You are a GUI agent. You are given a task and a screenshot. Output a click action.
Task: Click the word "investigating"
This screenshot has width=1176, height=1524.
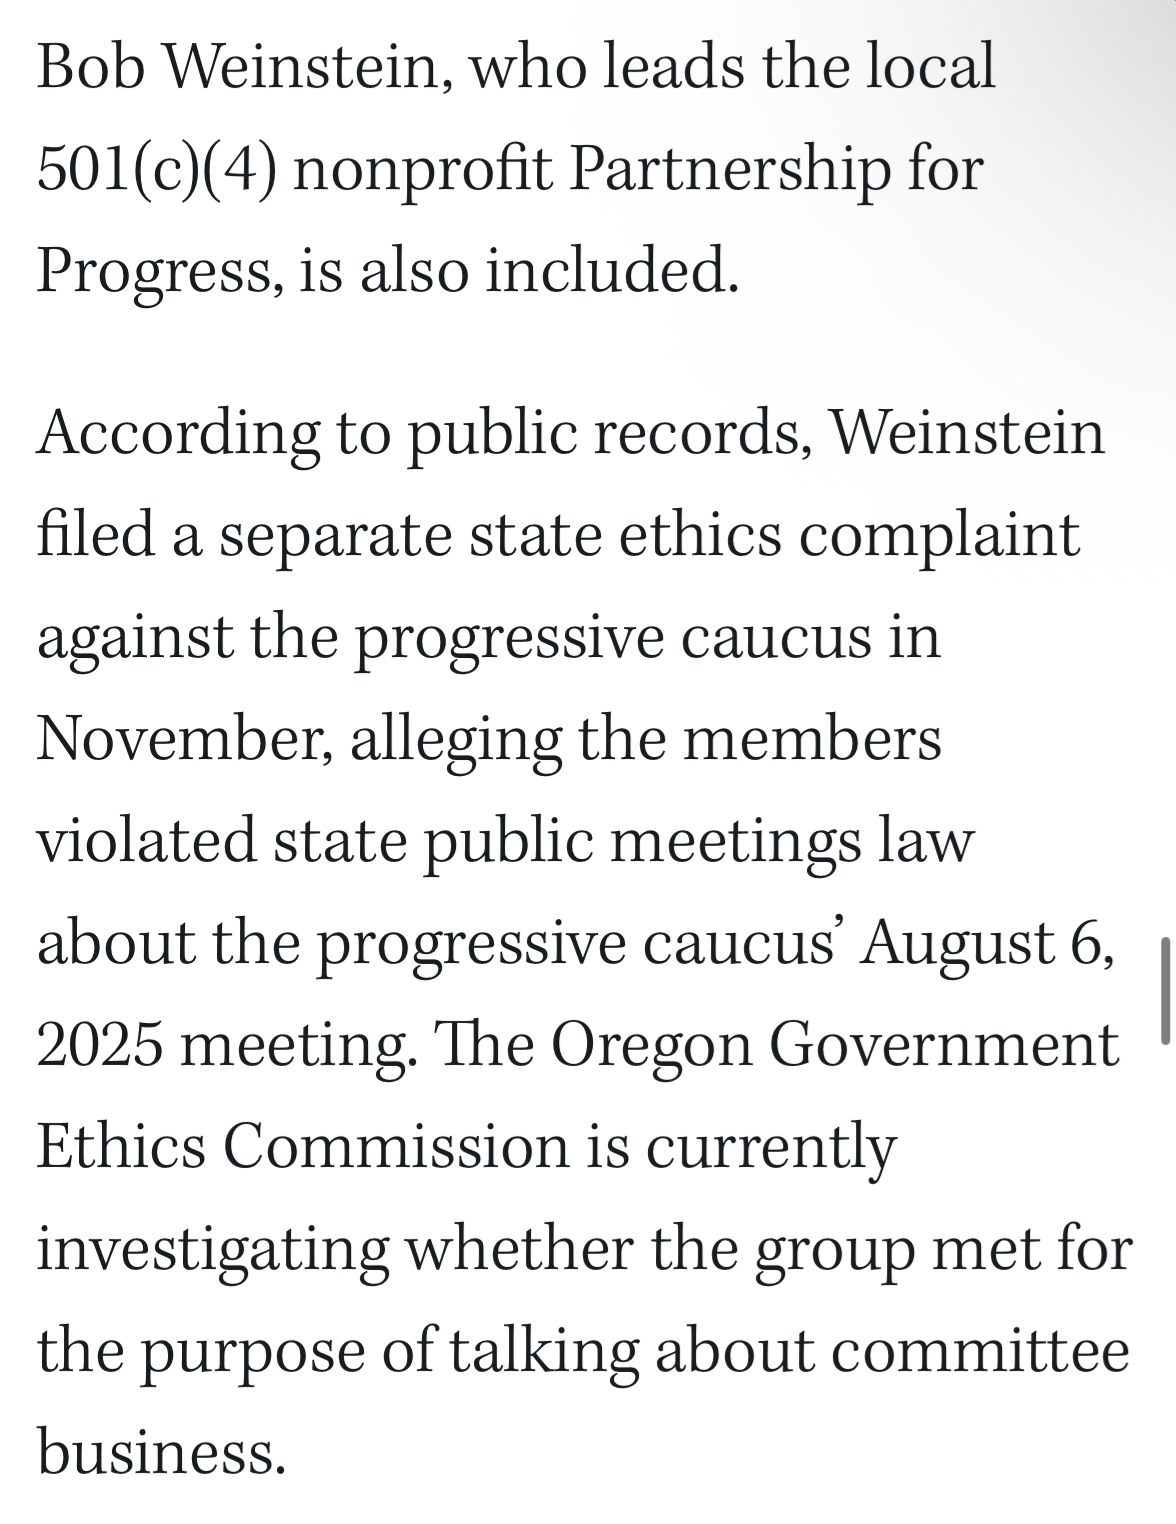tap(213, 1250)
